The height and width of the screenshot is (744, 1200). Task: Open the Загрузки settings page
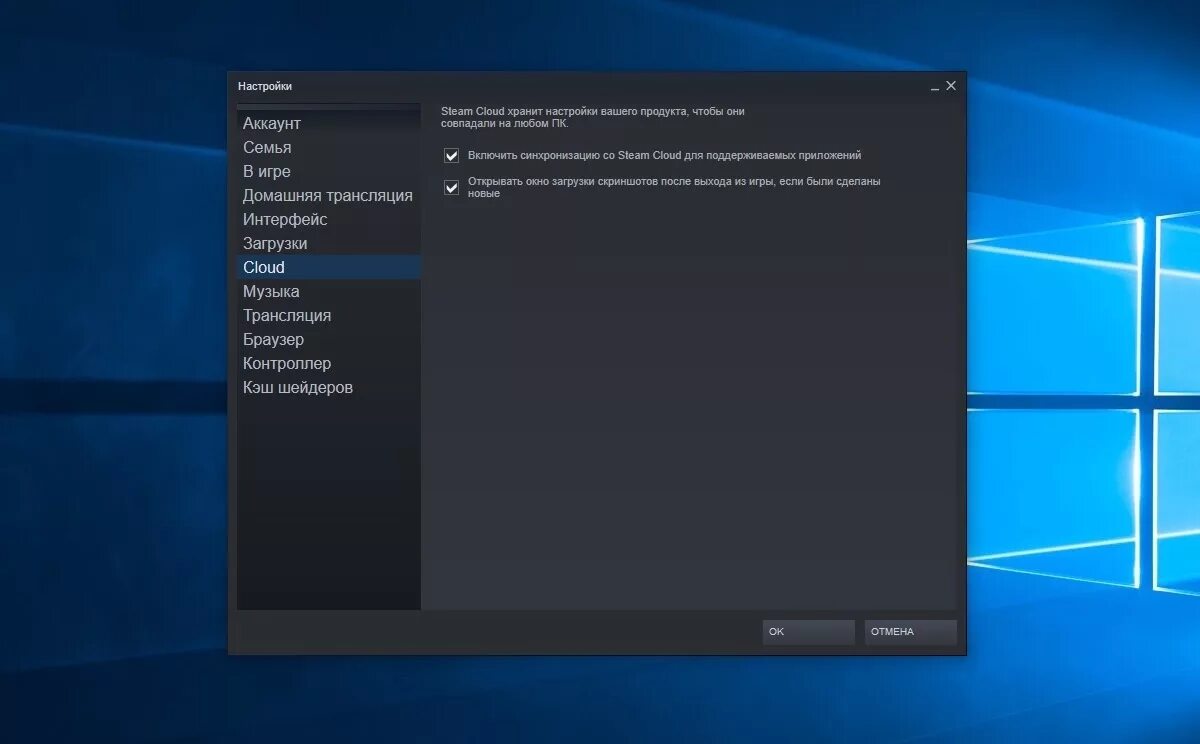(x=329, y=243)
